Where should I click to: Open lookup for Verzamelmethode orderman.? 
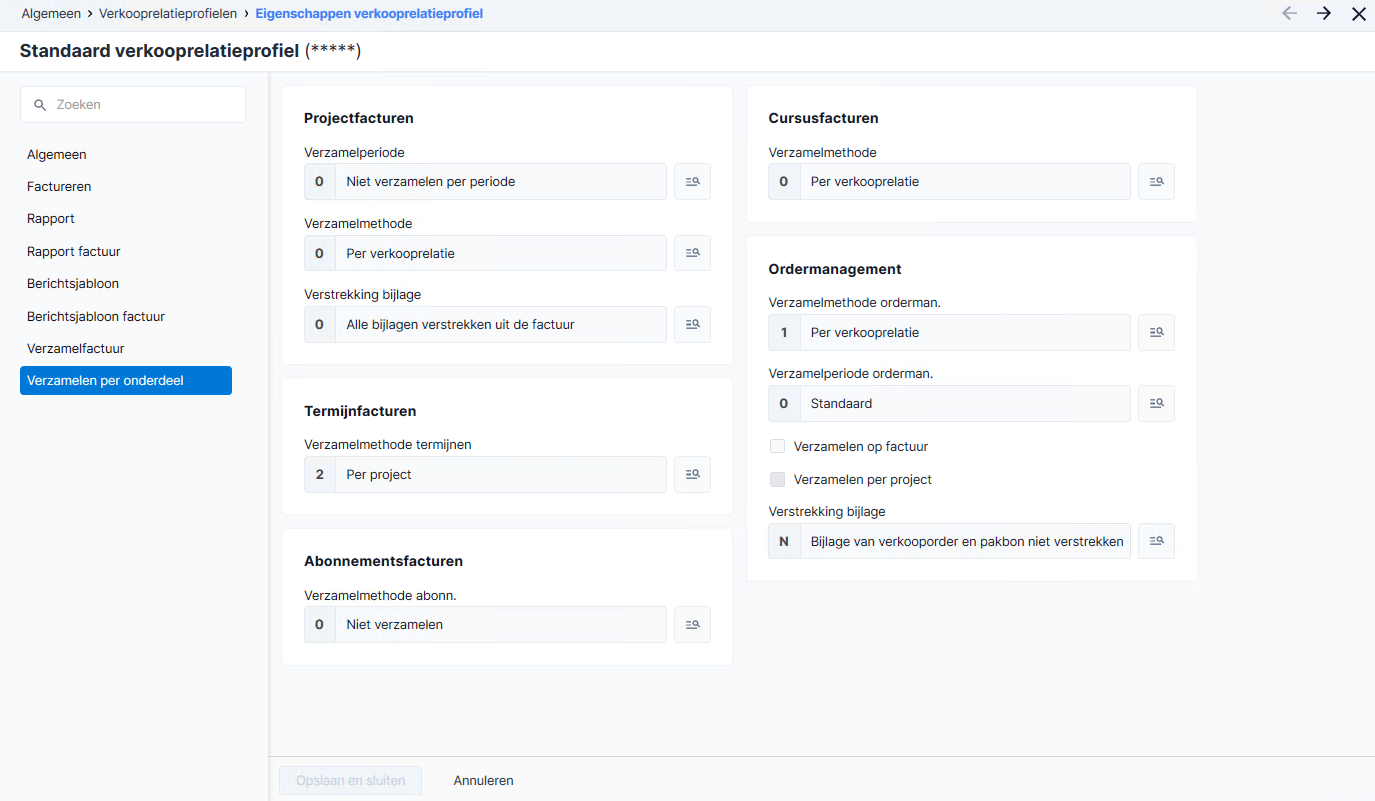[1156, 332]
